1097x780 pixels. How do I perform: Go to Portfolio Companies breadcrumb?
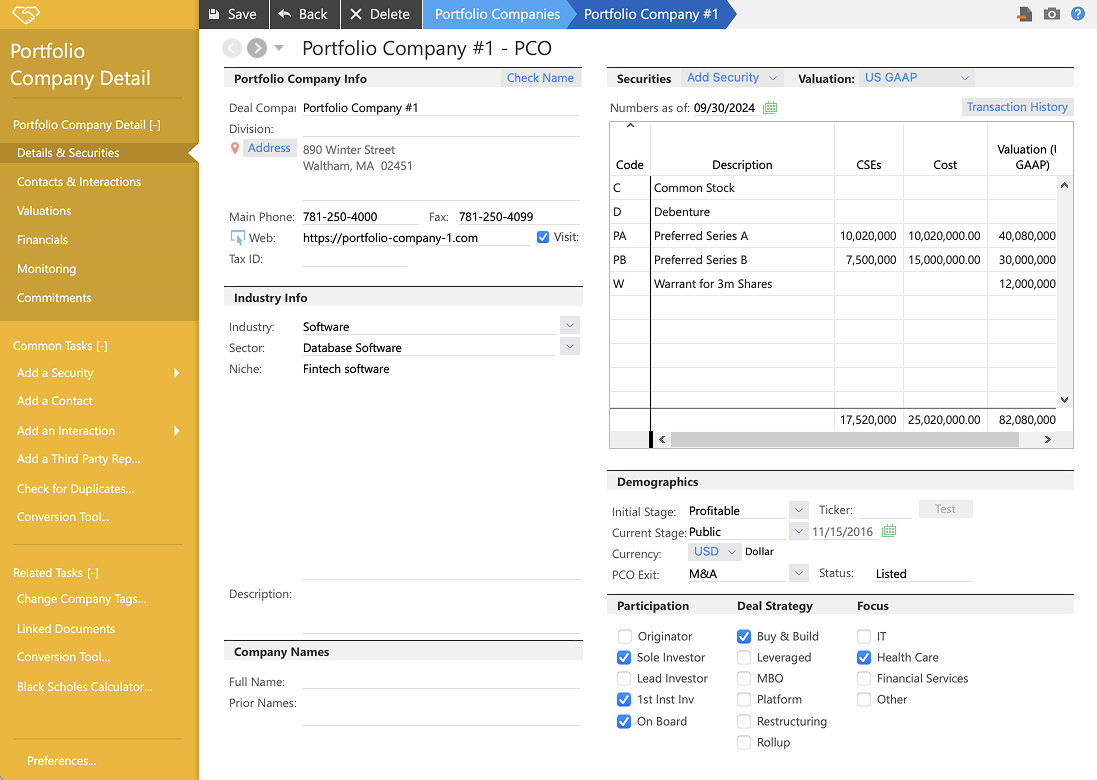[497, 14]
